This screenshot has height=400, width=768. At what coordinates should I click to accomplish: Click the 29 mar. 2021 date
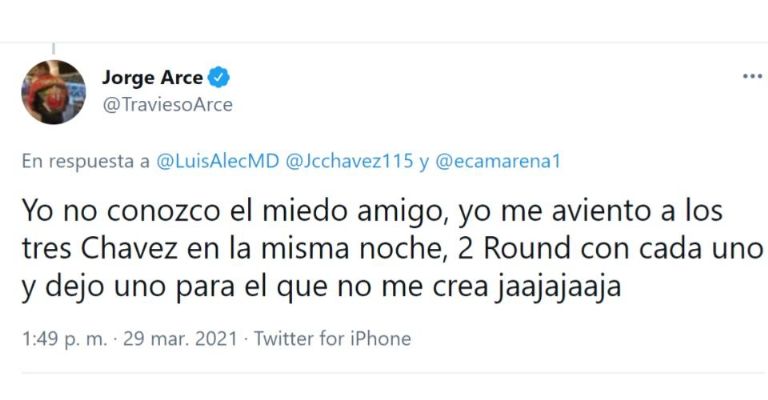(x=182, y=339)
